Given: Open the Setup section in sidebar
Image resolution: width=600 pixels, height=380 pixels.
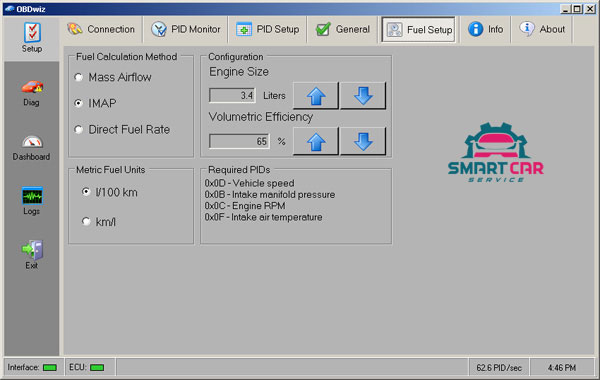Looking at the screenshot, I should click(x=32, y=38).
